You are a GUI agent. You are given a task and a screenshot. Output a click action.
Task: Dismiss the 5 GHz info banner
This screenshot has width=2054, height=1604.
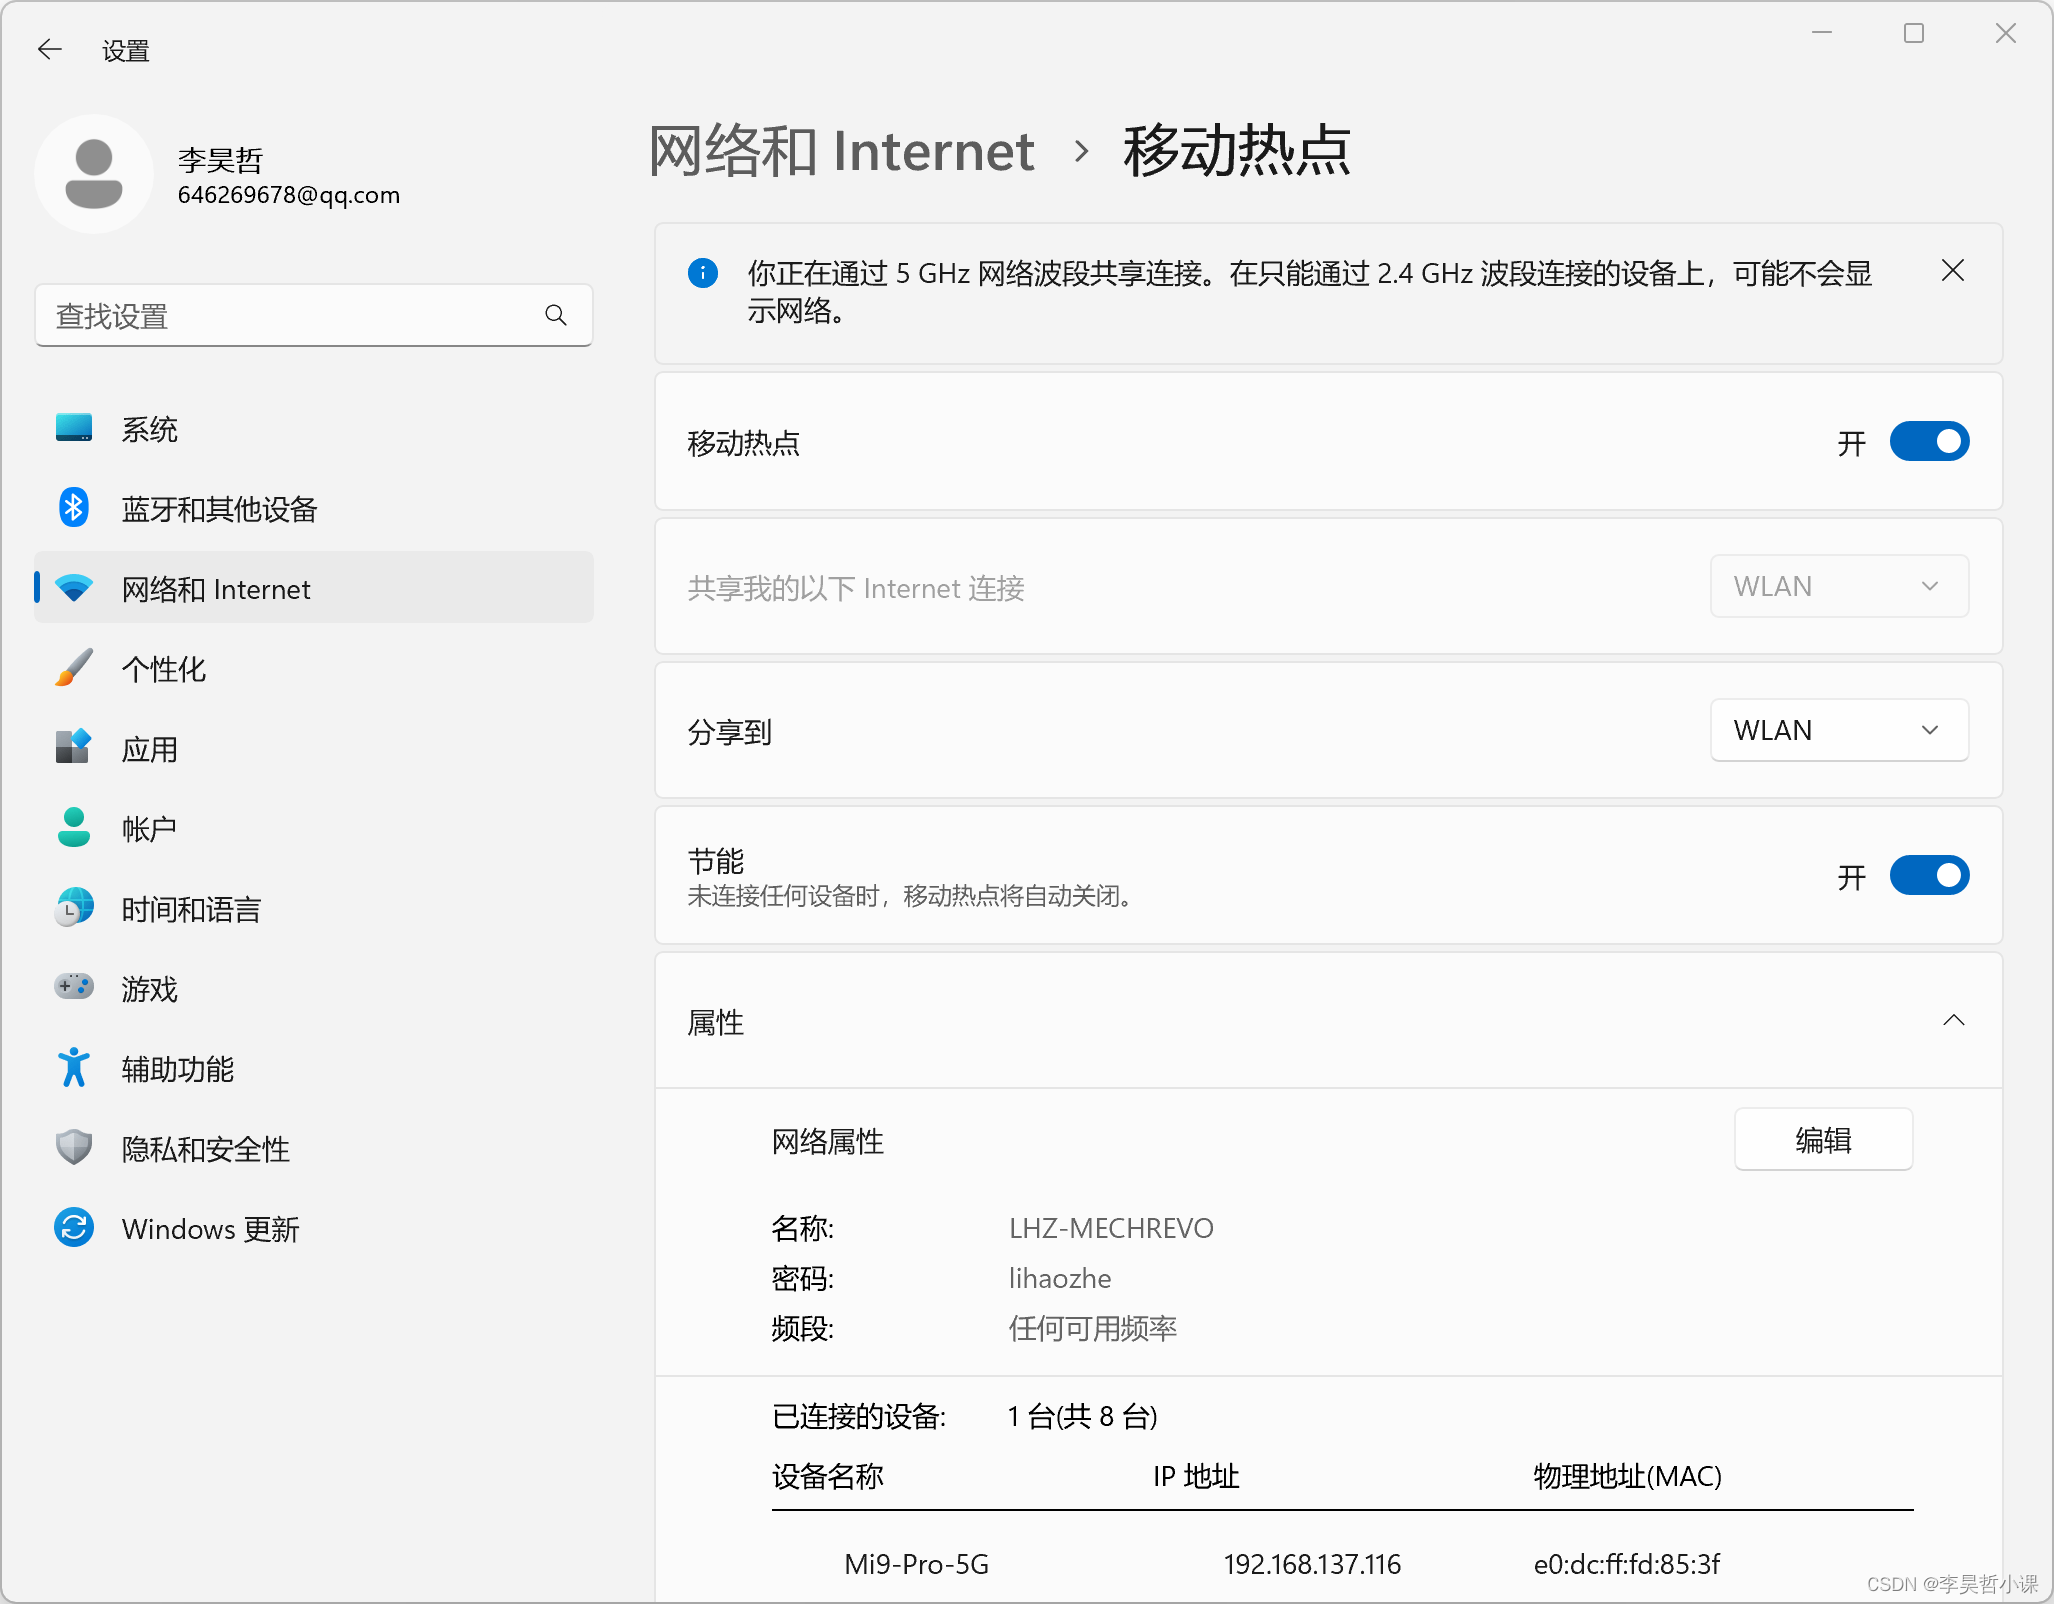pyautogui.click(x=1952, y=271)
